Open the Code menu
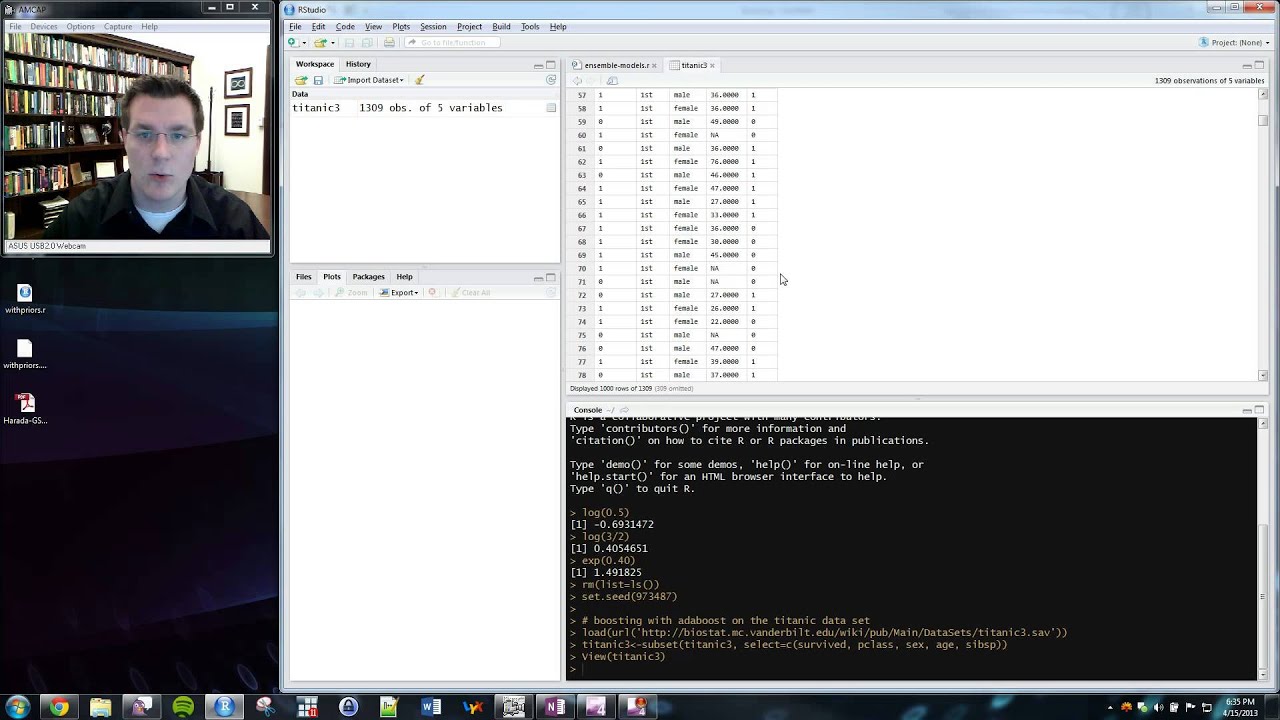The width and height of the screenshot is (1280, 720). (x=345, y=27)
